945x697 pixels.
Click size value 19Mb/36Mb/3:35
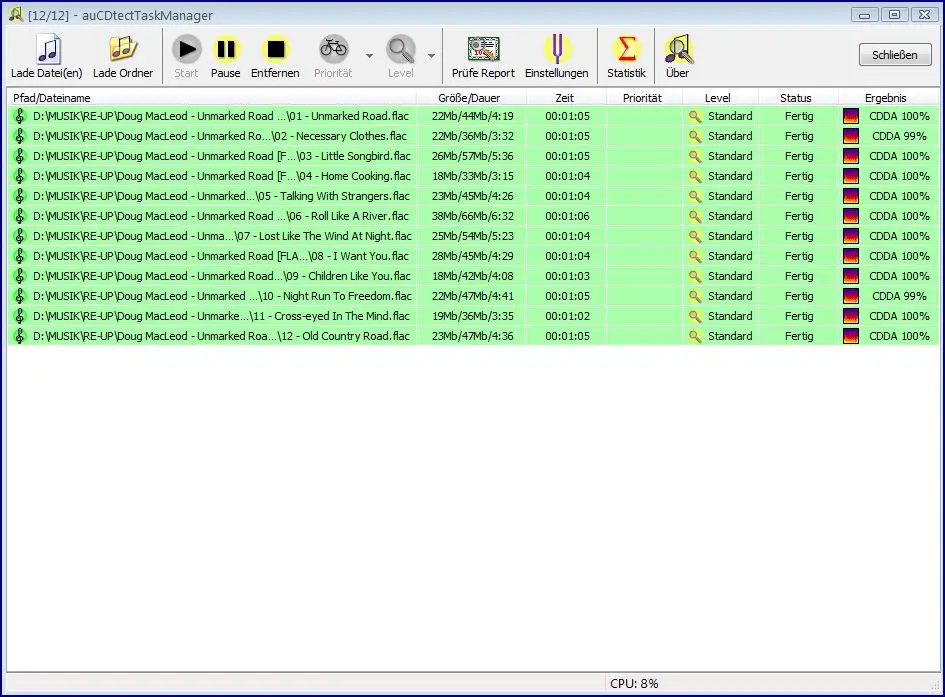472,316
